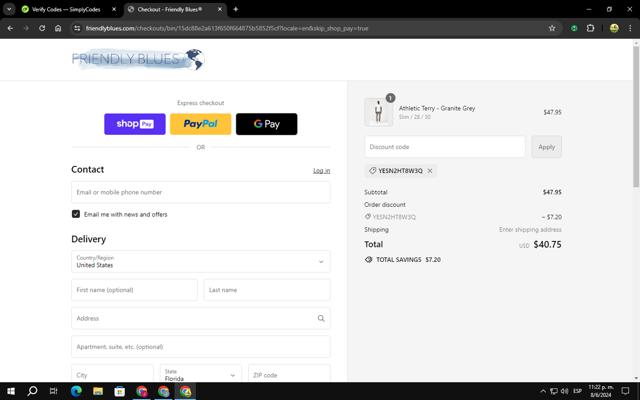Remove the YESN2HT8W3Q discount code
Image resolution: width=640 pixels, height=400 pixels.
(x=430, y=171)
